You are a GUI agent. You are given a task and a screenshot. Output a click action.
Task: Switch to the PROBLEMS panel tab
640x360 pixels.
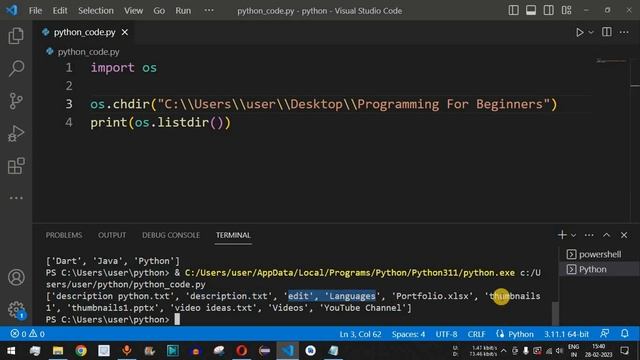(x=64, y=235)
